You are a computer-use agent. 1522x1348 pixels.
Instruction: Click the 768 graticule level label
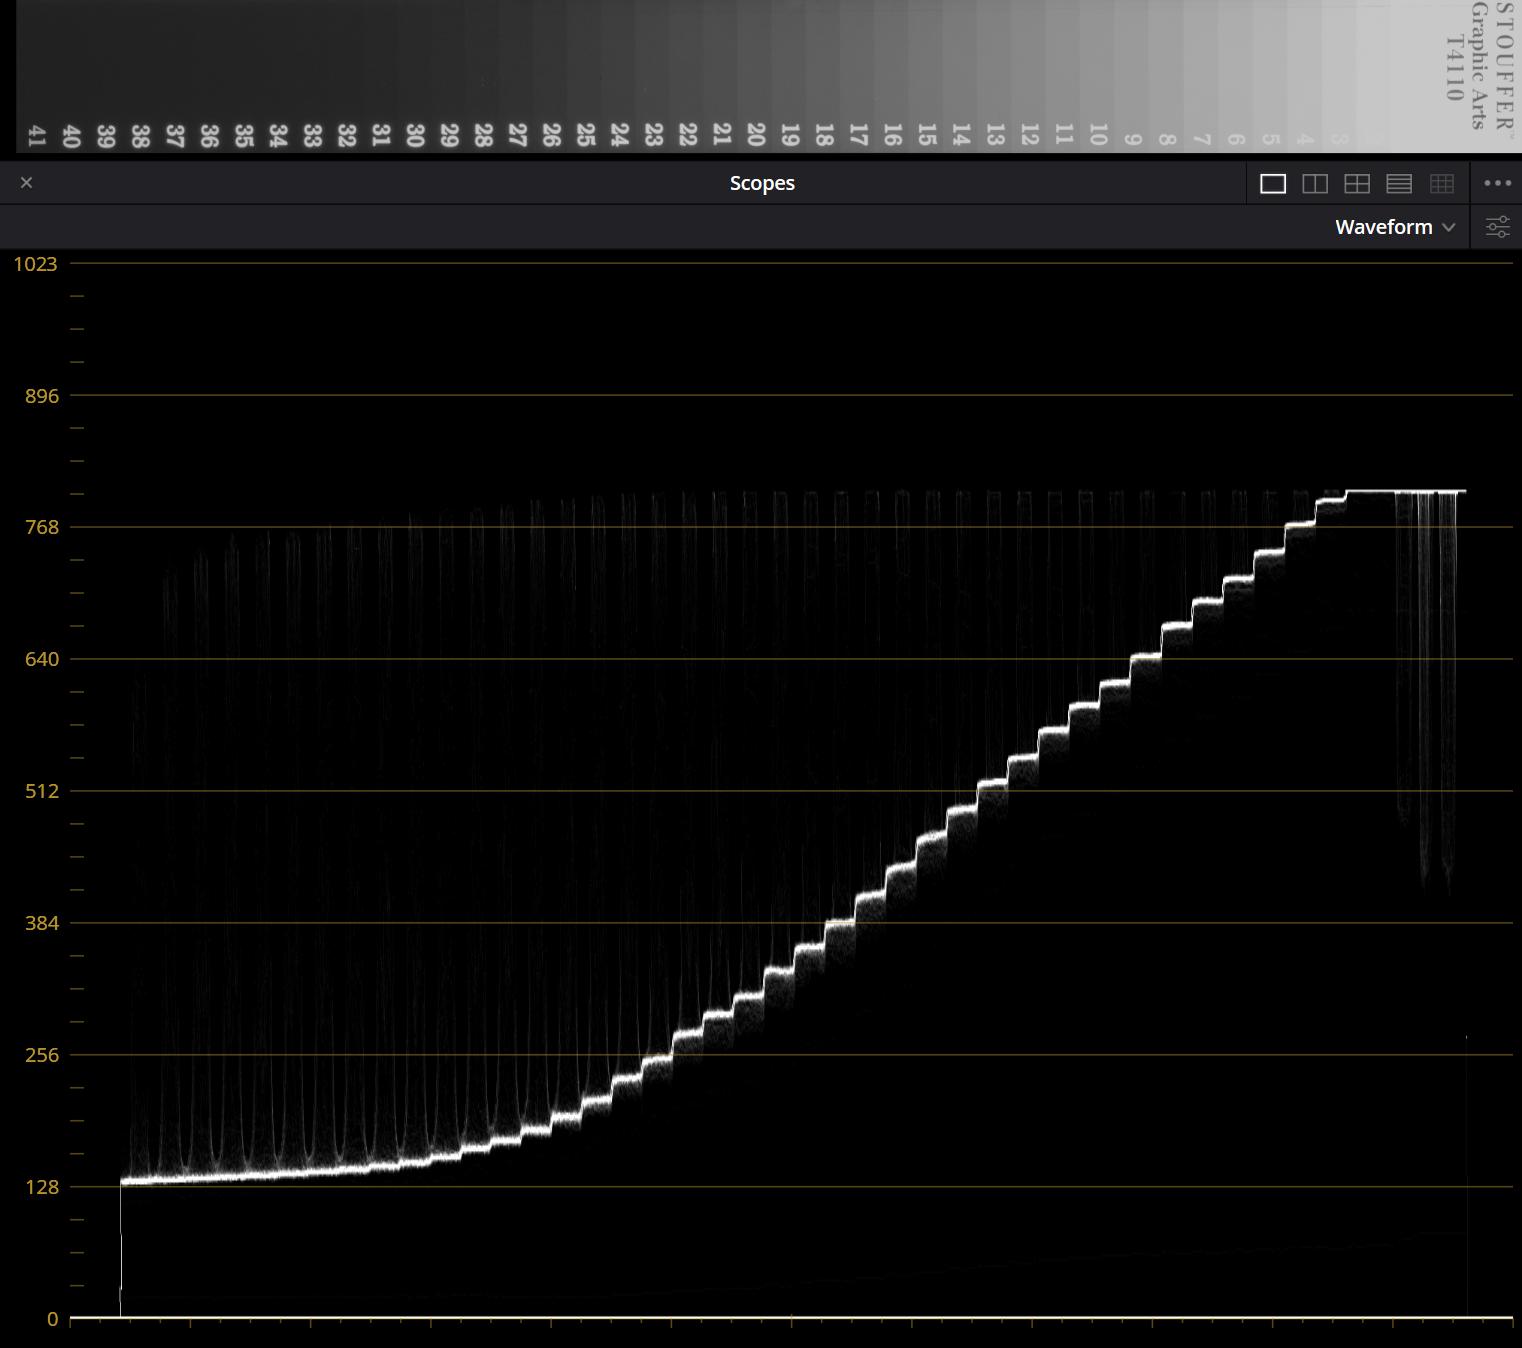pos(42,527)
